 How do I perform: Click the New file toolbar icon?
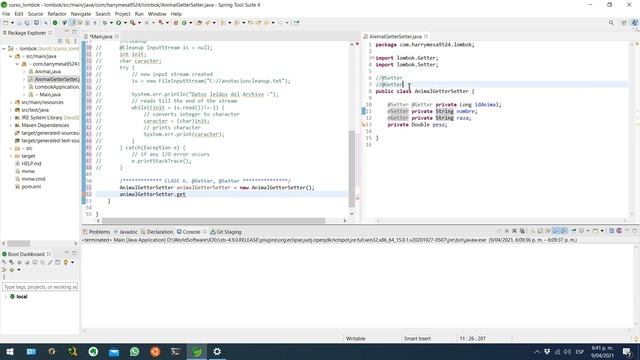point(6,23)
